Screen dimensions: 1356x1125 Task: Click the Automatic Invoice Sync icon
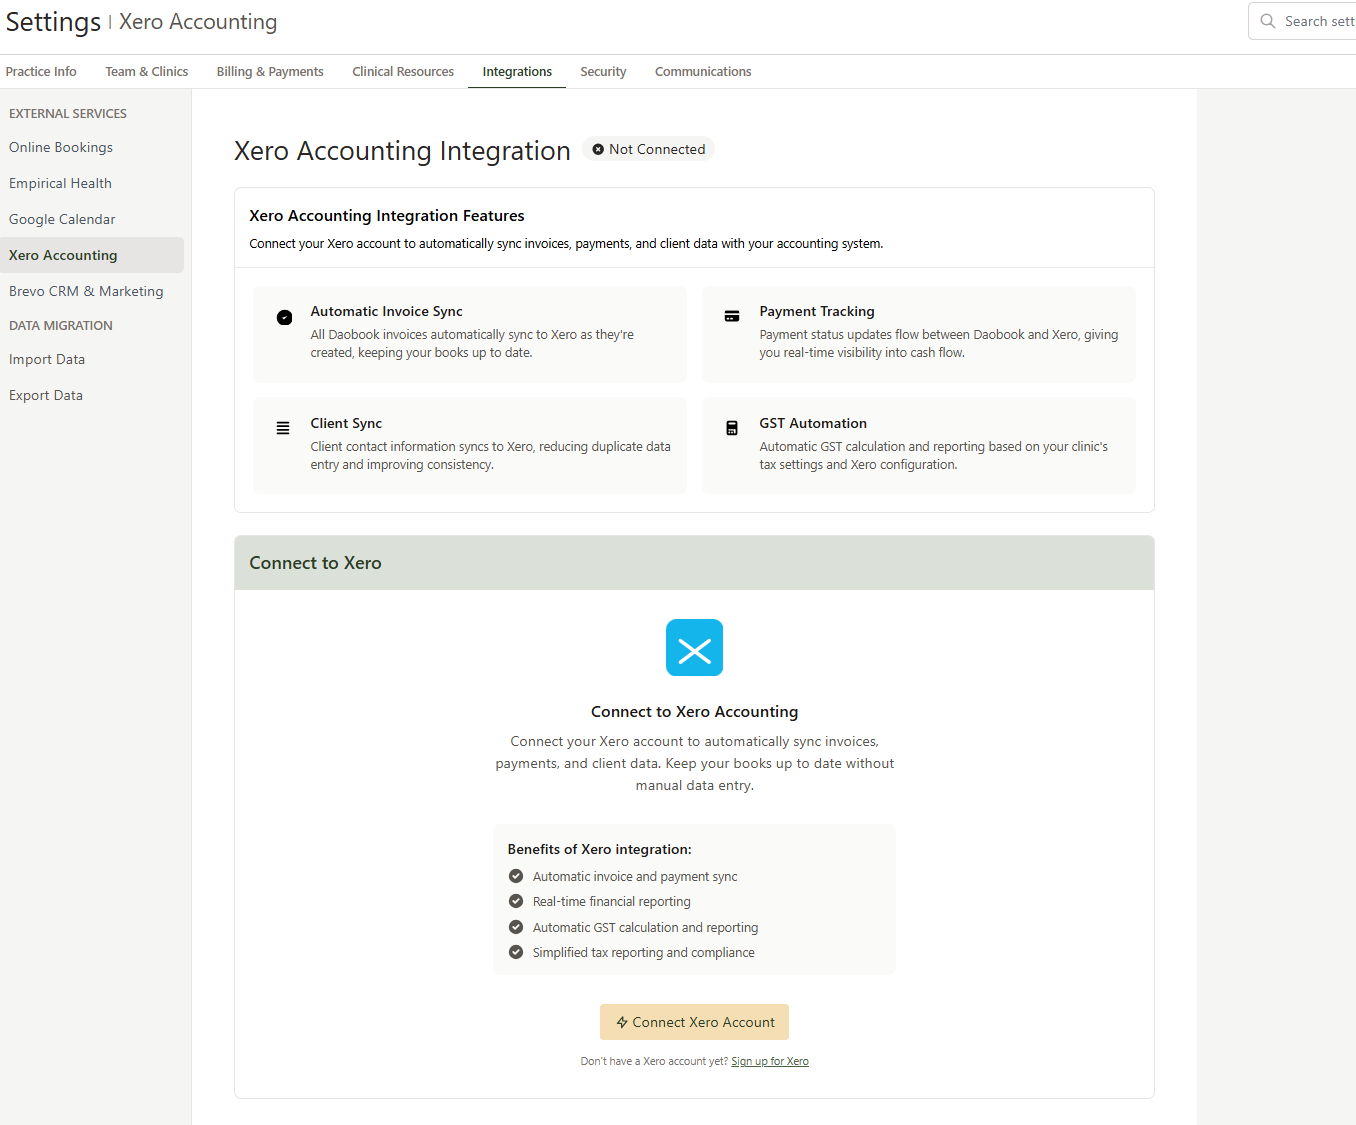284,317
